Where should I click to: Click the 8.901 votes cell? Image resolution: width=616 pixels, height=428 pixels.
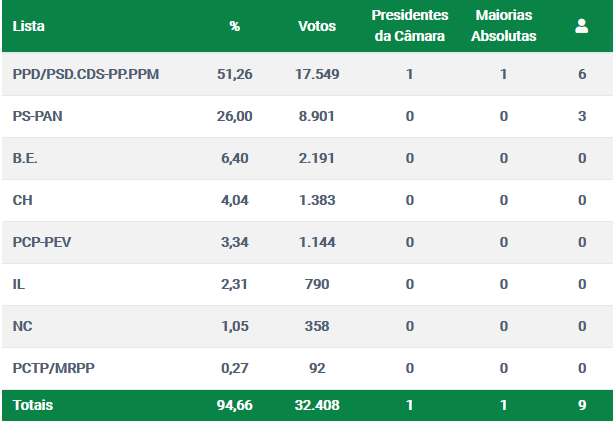pos(317,116)
